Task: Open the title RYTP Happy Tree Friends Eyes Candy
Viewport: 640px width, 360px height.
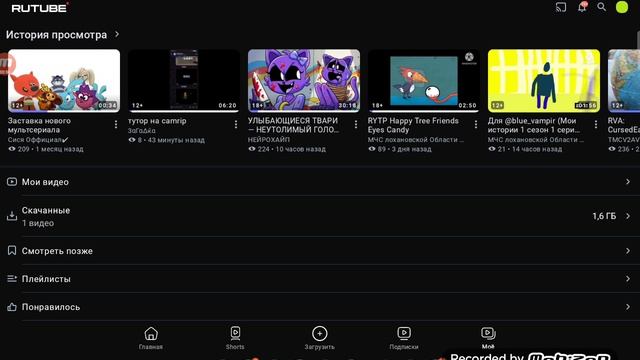Action: (413, 125)
